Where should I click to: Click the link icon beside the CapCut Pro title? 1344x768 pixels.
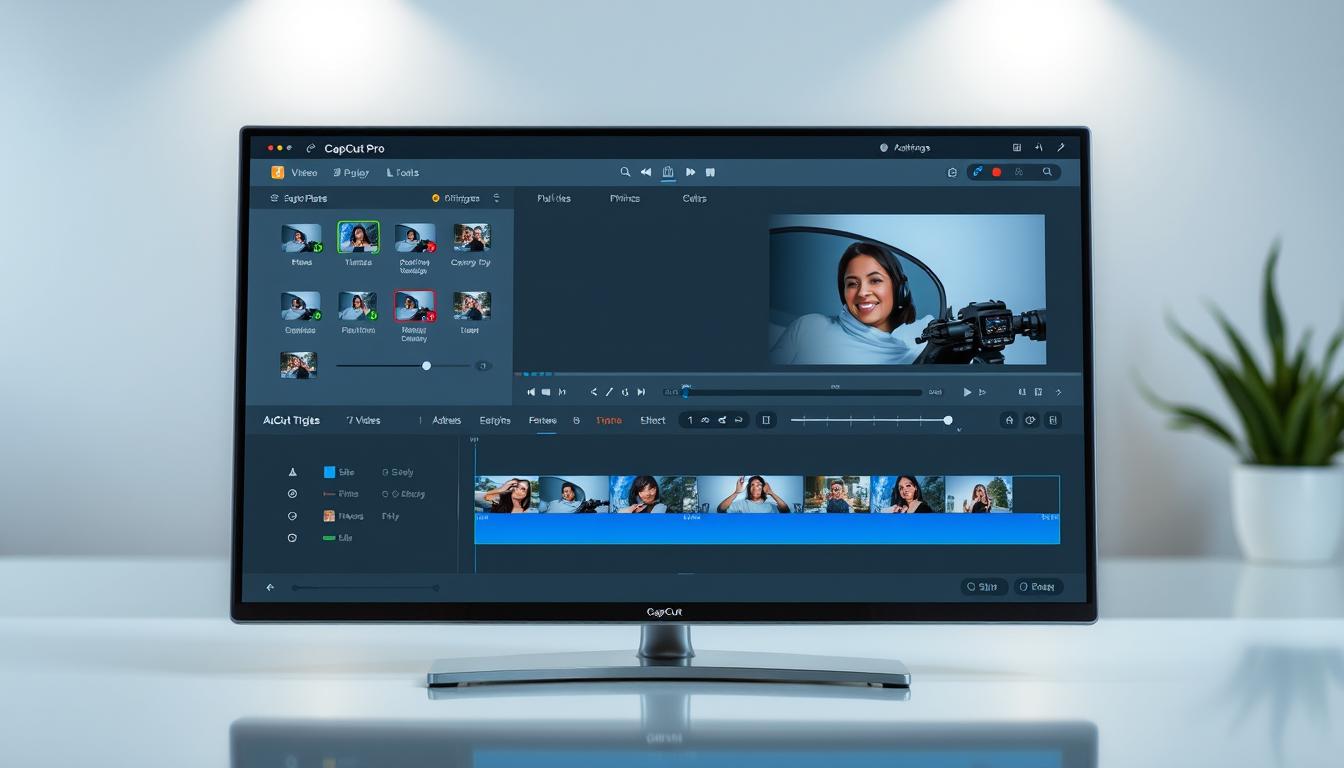(311, 148)
